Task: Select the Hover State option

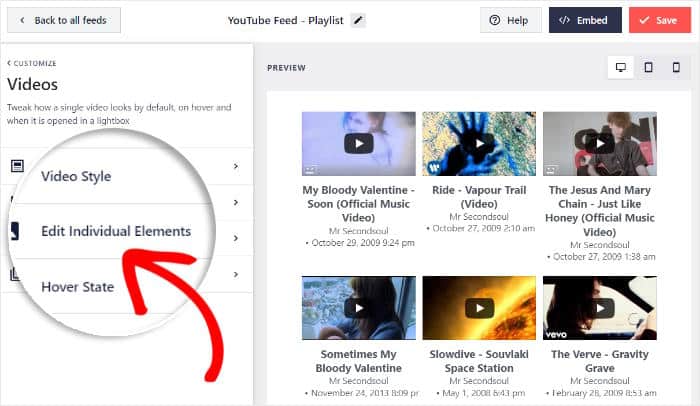Action: click(77, 287)
